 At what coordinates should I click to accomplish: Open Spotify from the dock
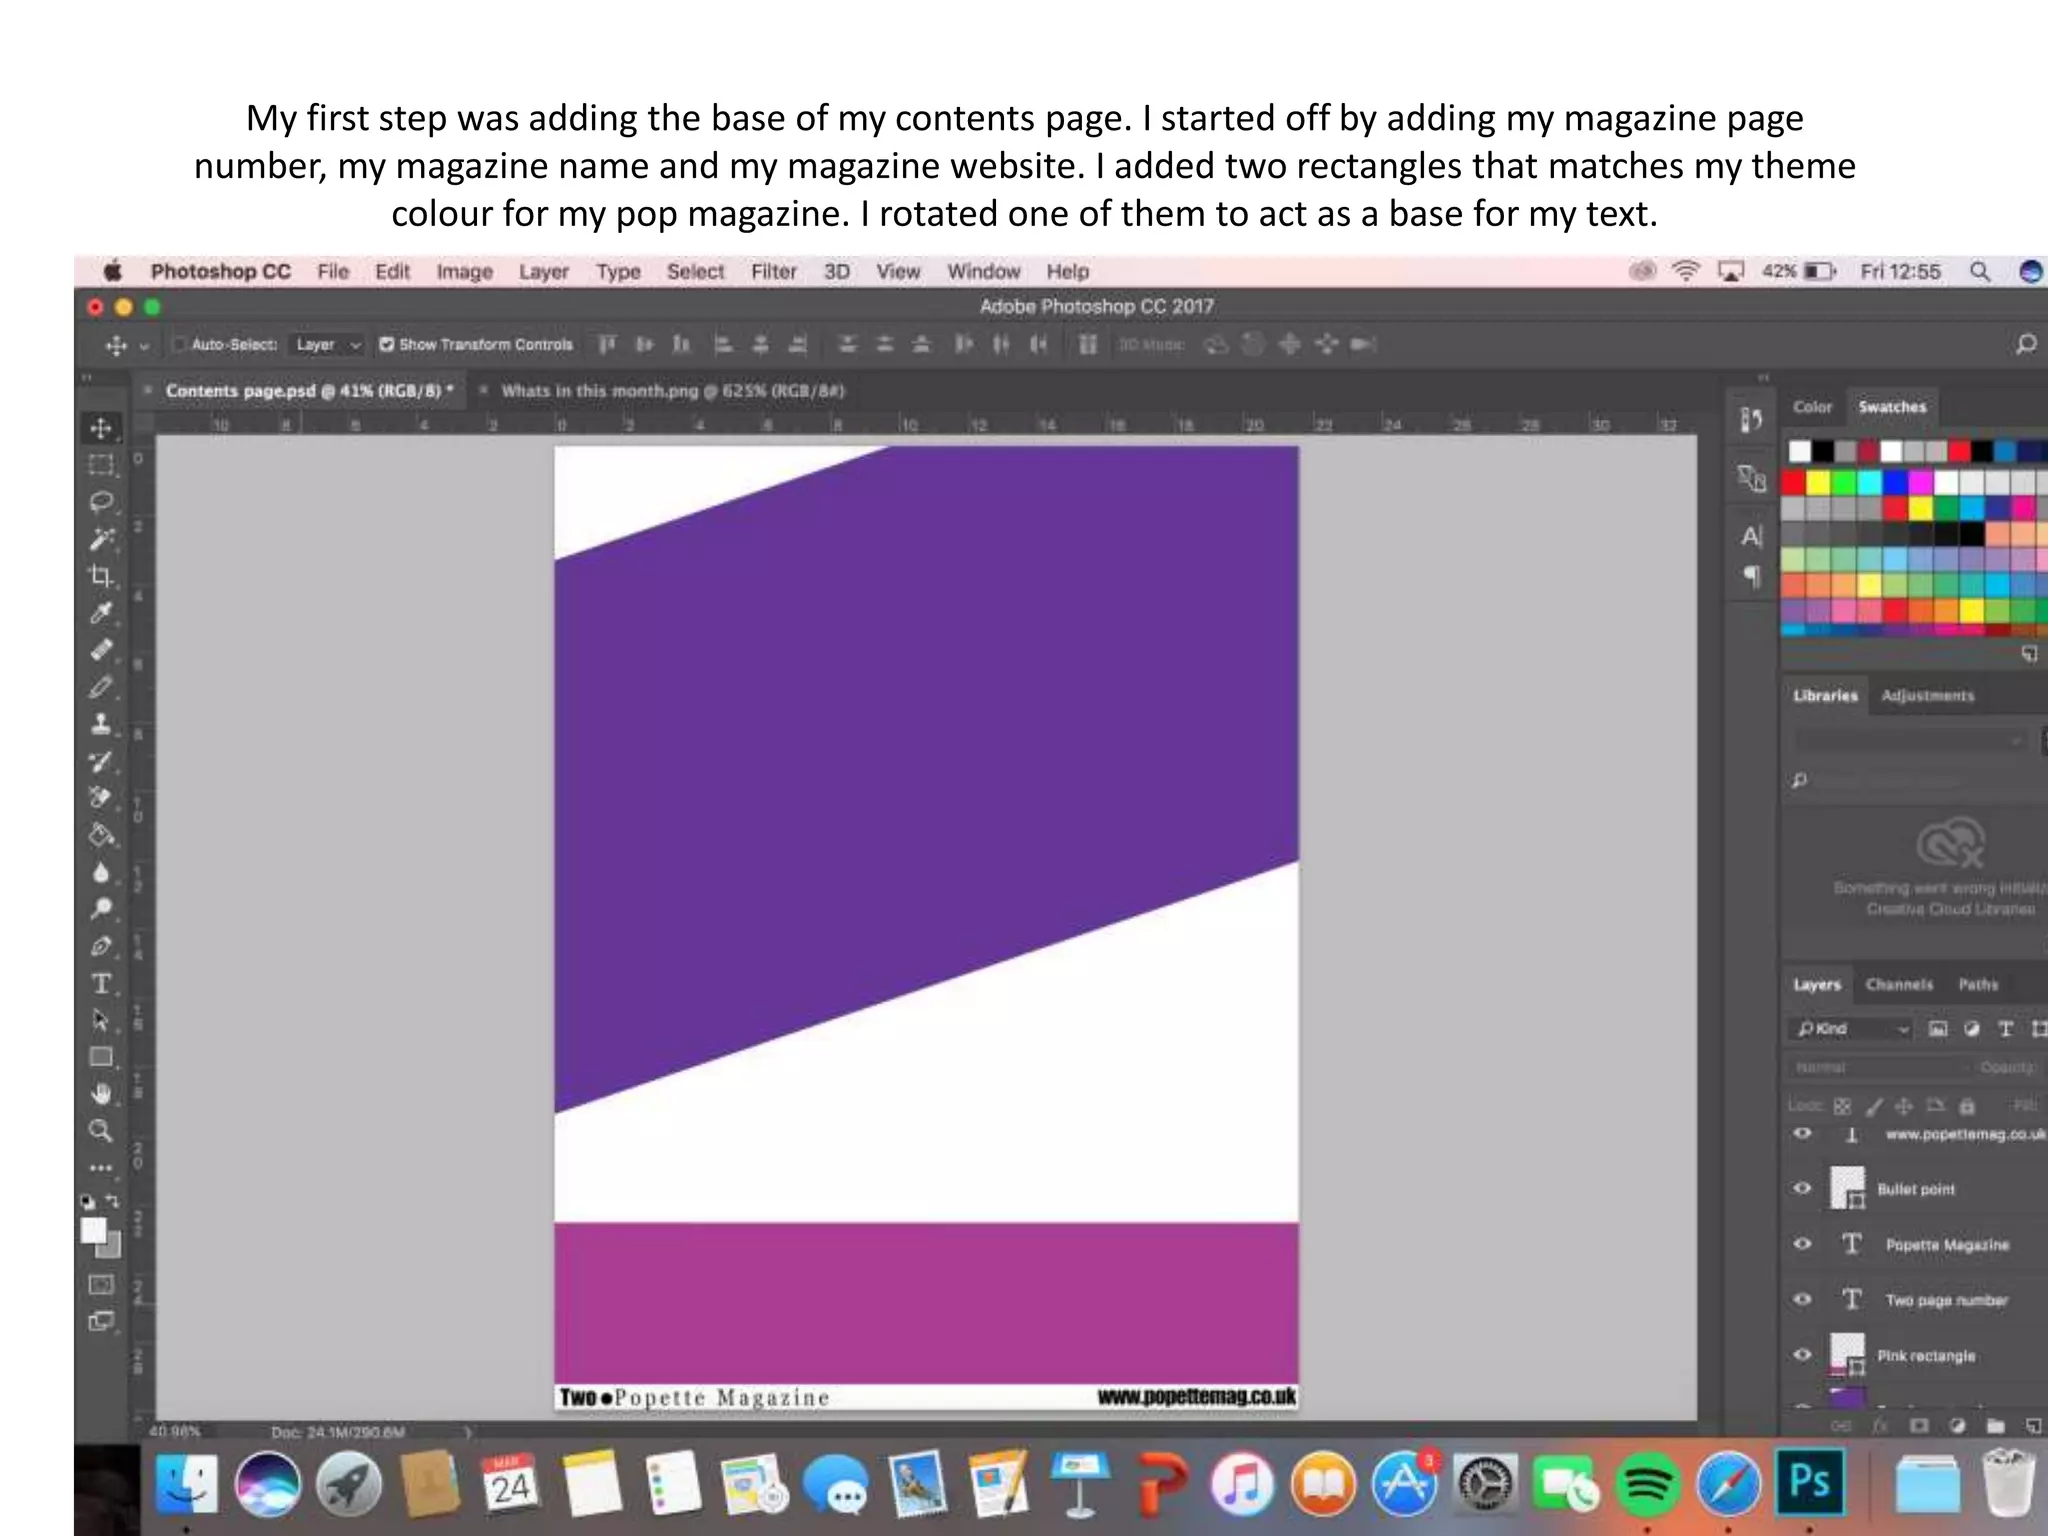1647,1485
